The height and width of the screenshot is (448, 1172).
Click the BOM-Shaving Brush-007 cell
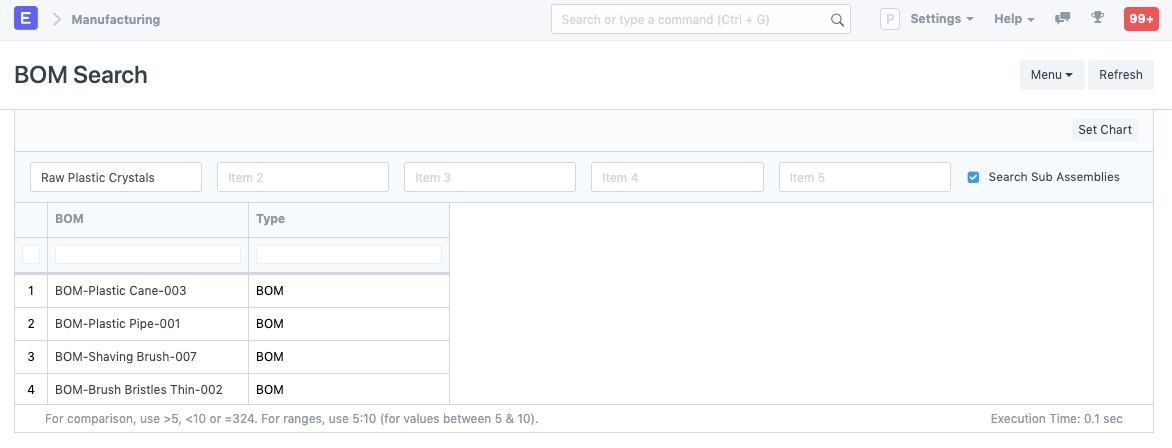coord(126,357)
